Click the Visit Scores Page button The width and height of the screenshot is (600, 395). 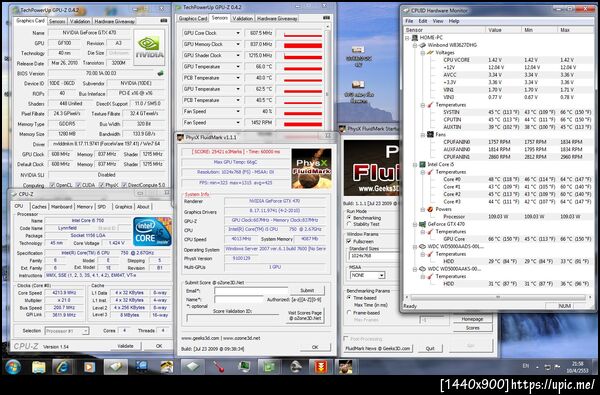click(x=305, y=316)
